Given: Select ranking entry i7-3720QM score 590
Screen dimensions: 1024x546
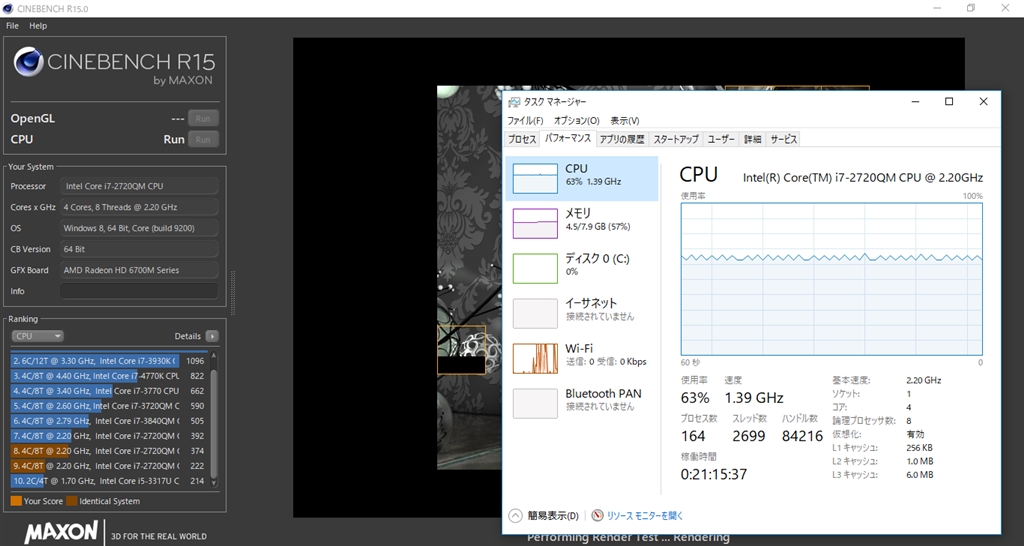Looking at the screenshot, I should pyautogui.click(x=108, y=406).
